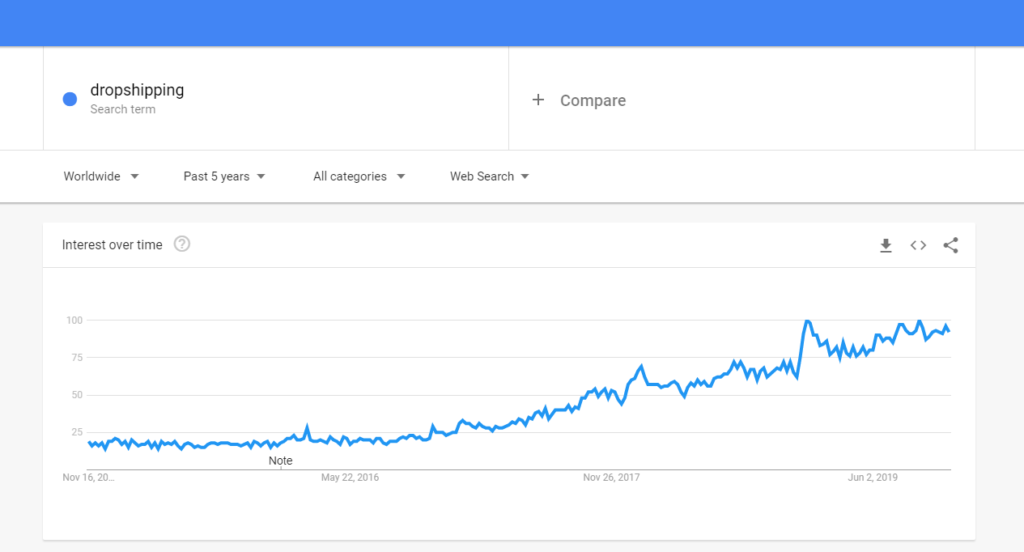Screen dimensions: 1024x552
Task: Download the Interest over time data
Action: pyautogui.click(x=885, y=245)
